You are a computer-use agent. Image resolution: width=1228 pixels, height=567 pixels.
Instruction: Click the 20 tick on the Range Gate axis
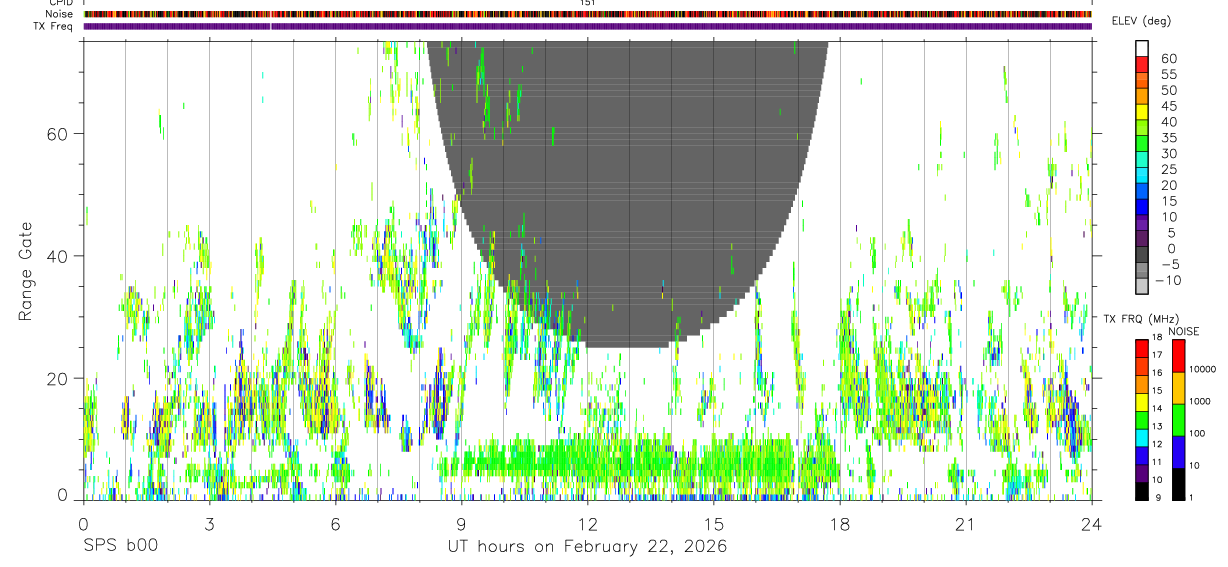(x=58, y=378)
